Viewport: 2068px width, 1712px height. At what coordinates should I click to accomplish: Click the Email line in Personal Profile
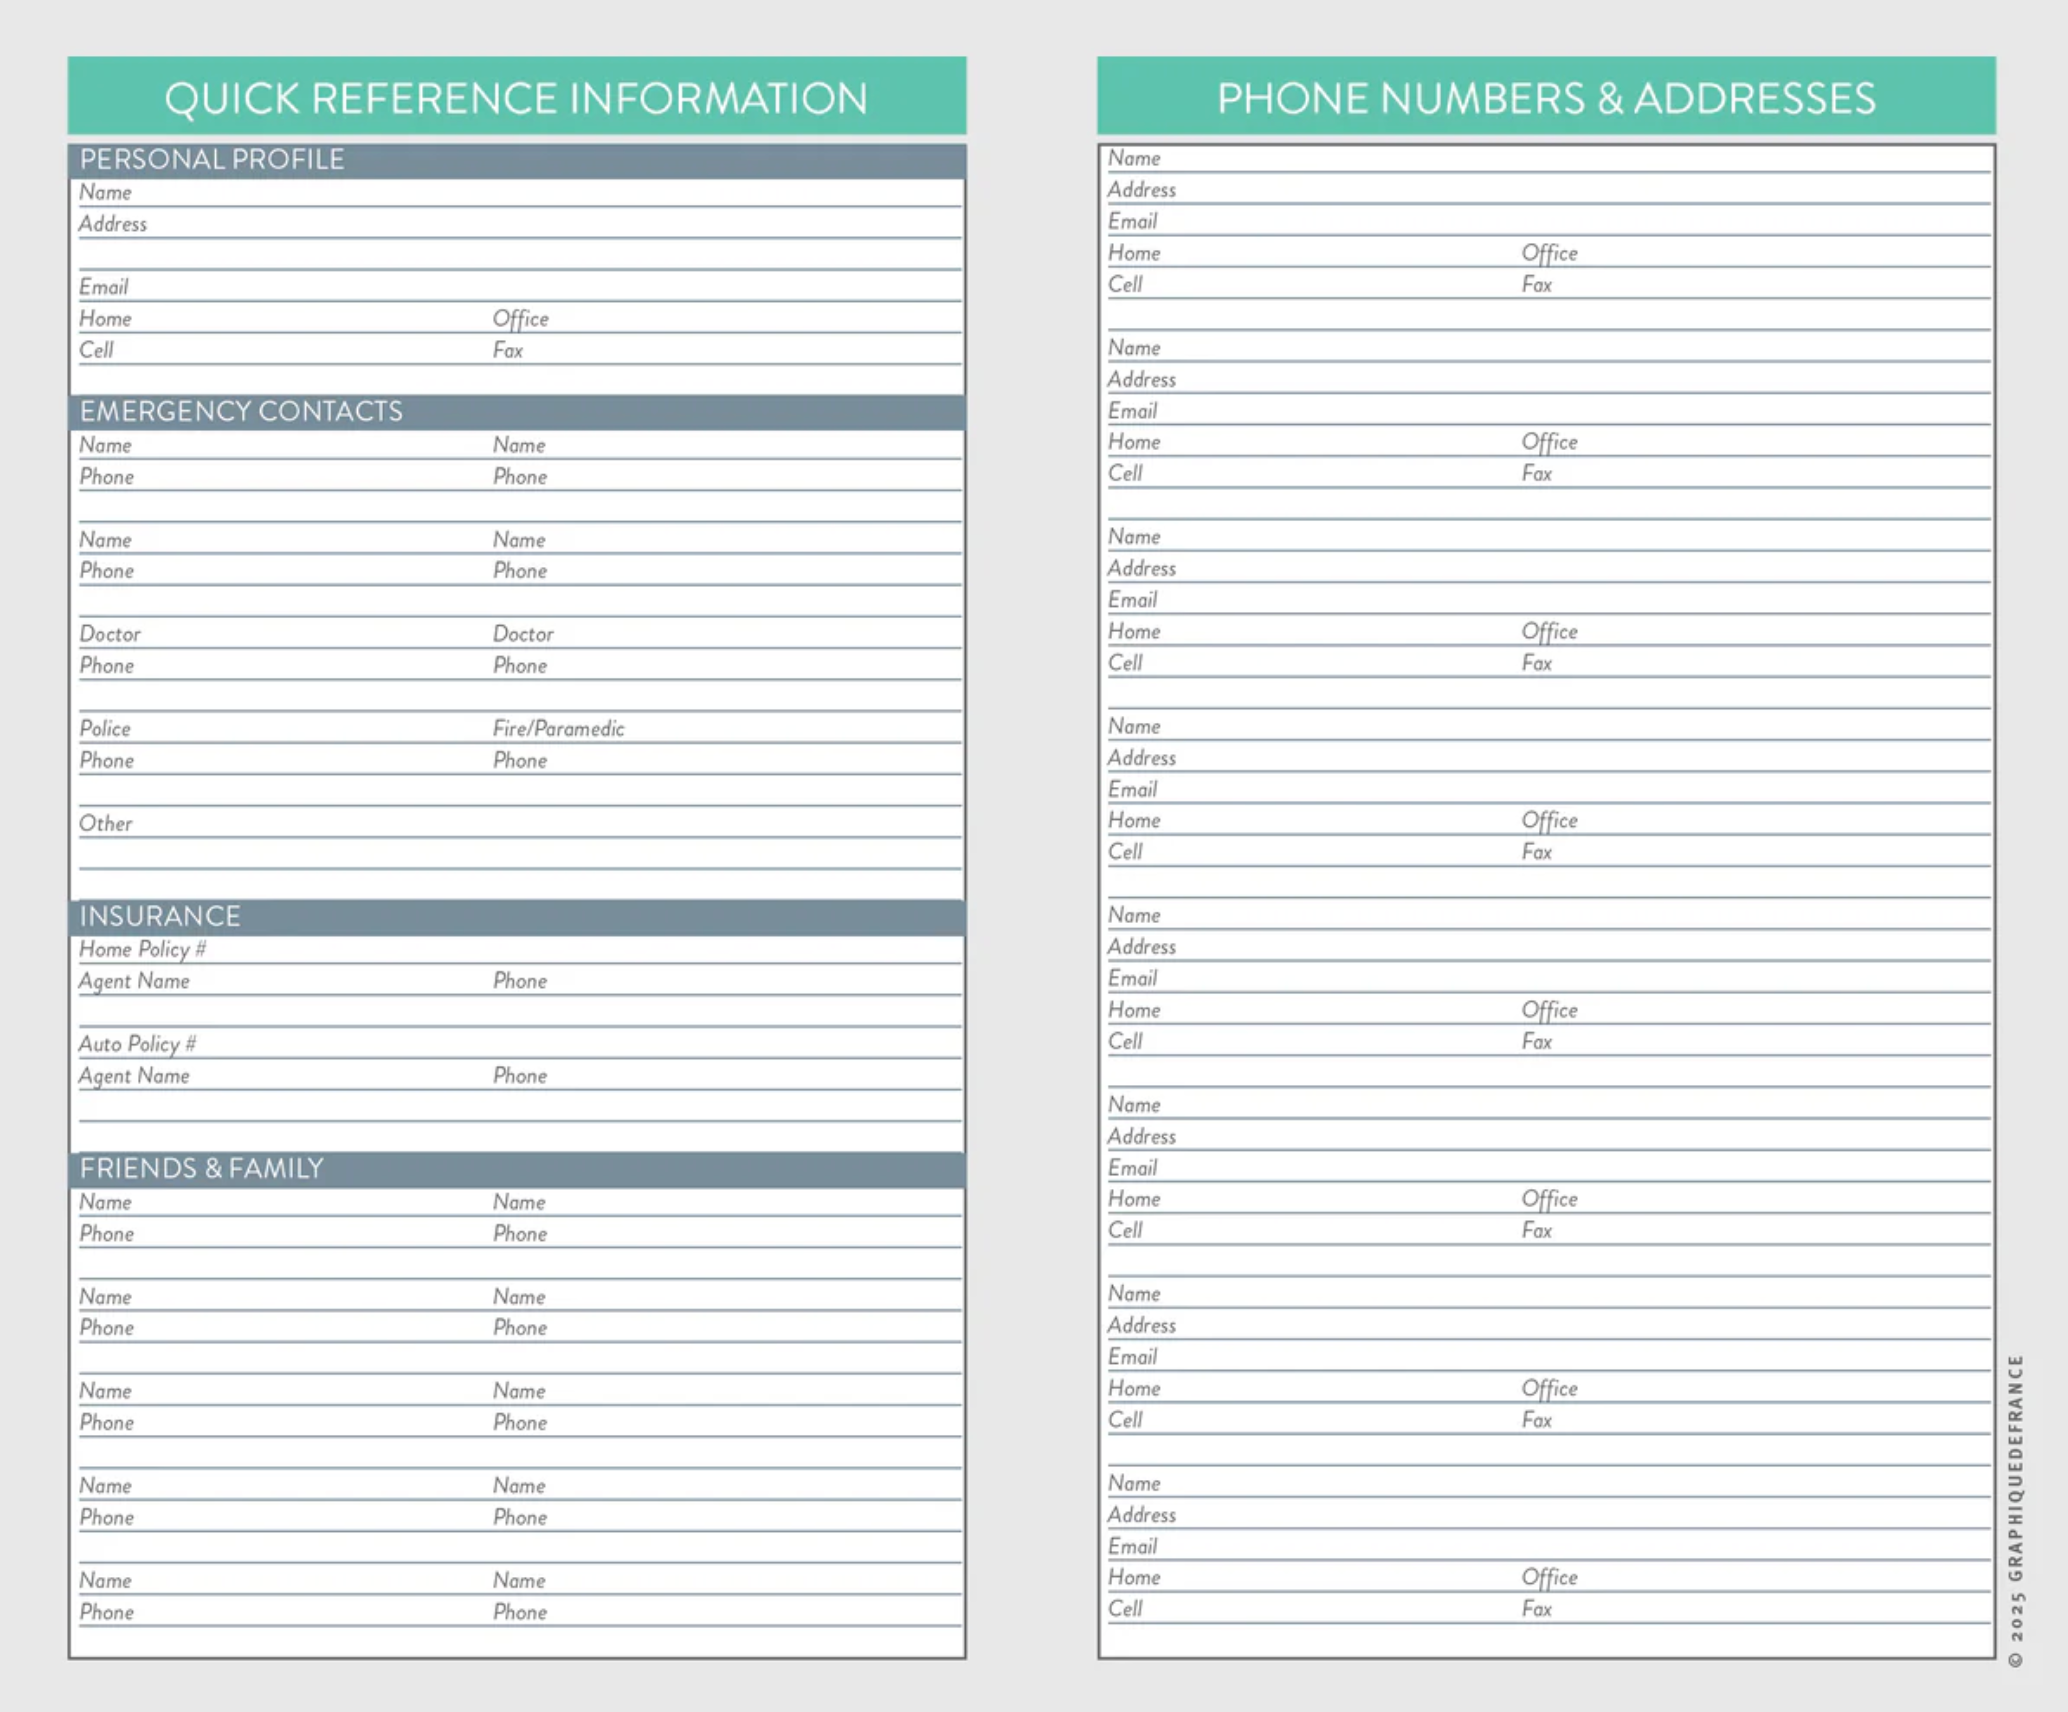click(520, 288)
